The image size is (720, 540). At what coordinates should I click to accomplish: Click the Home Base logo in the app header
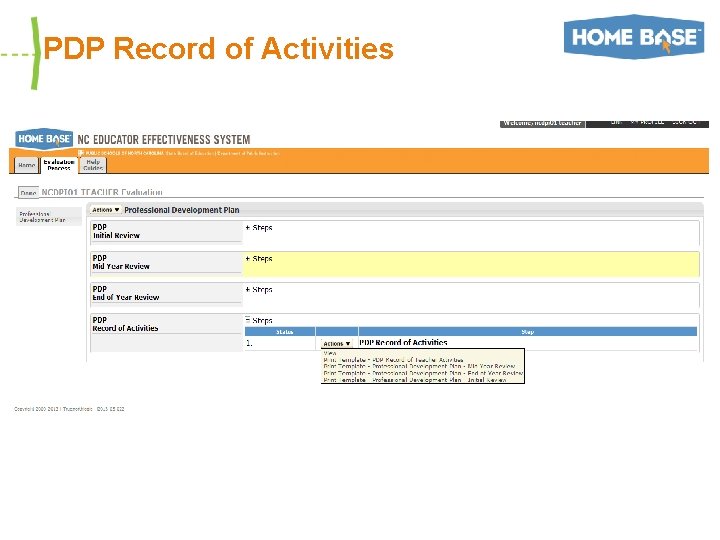[x=44, y=139]
